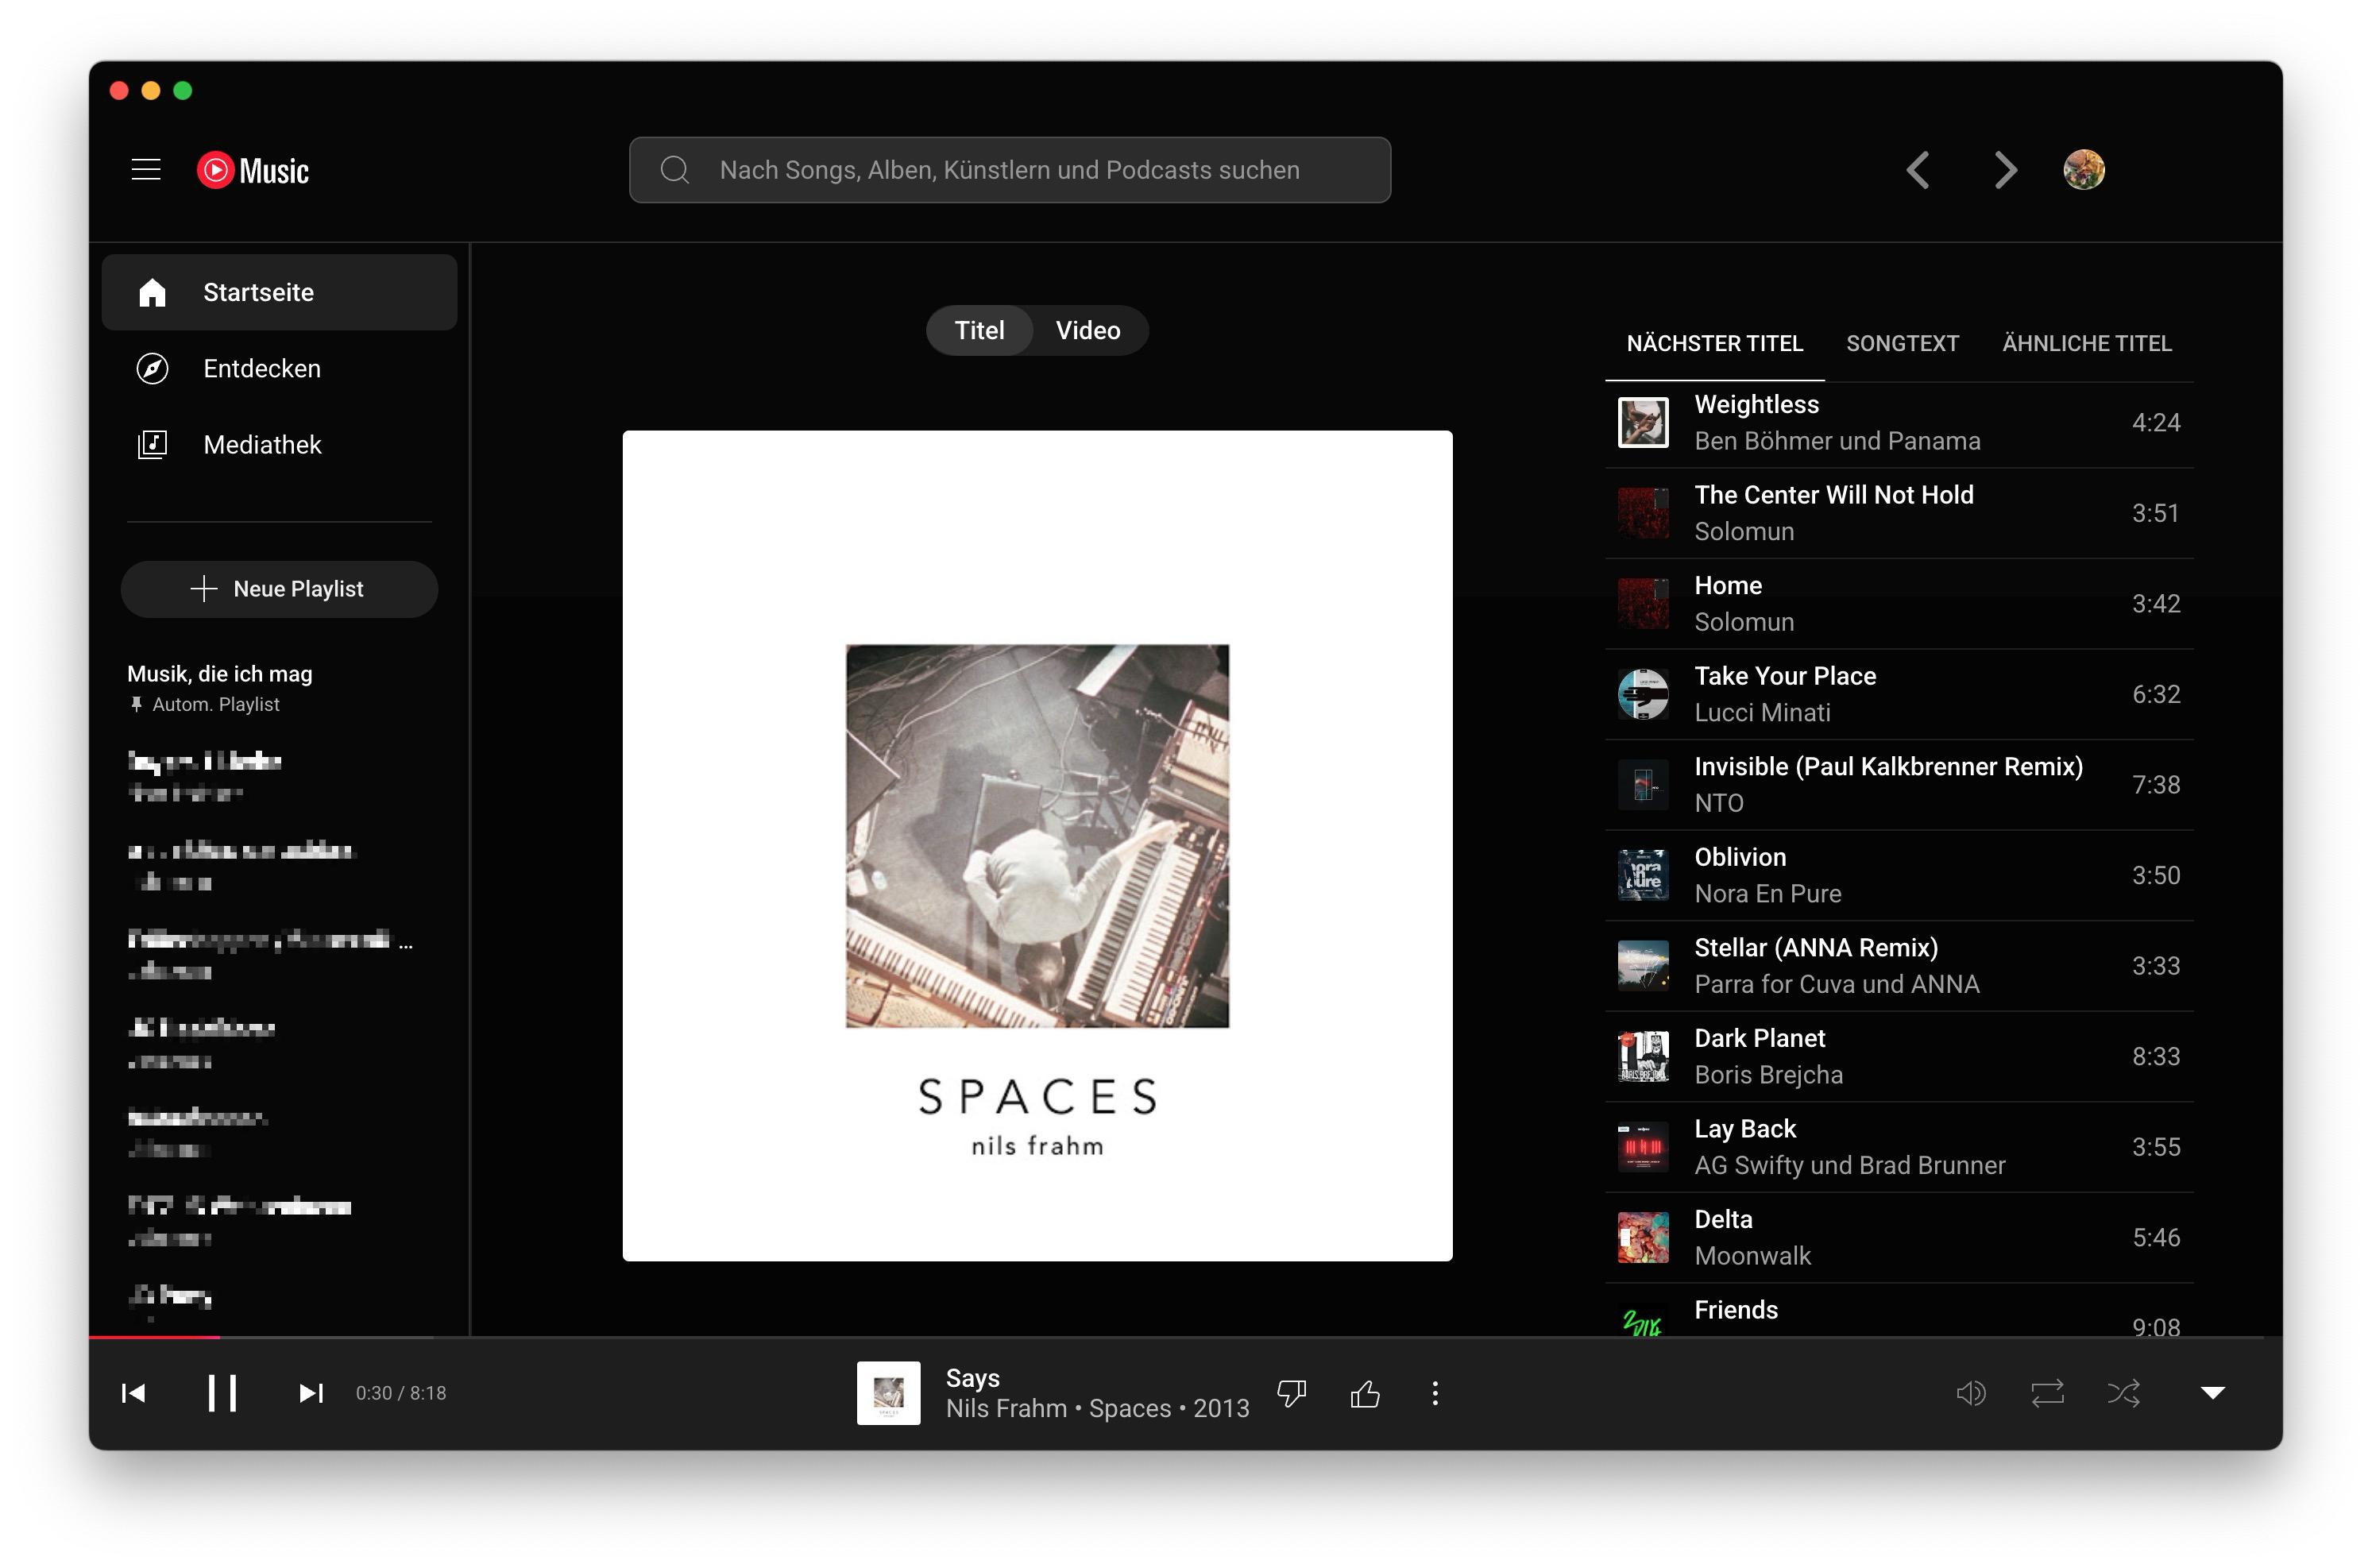
Task: Dislike the song Says
Action: point(1292,1393)
